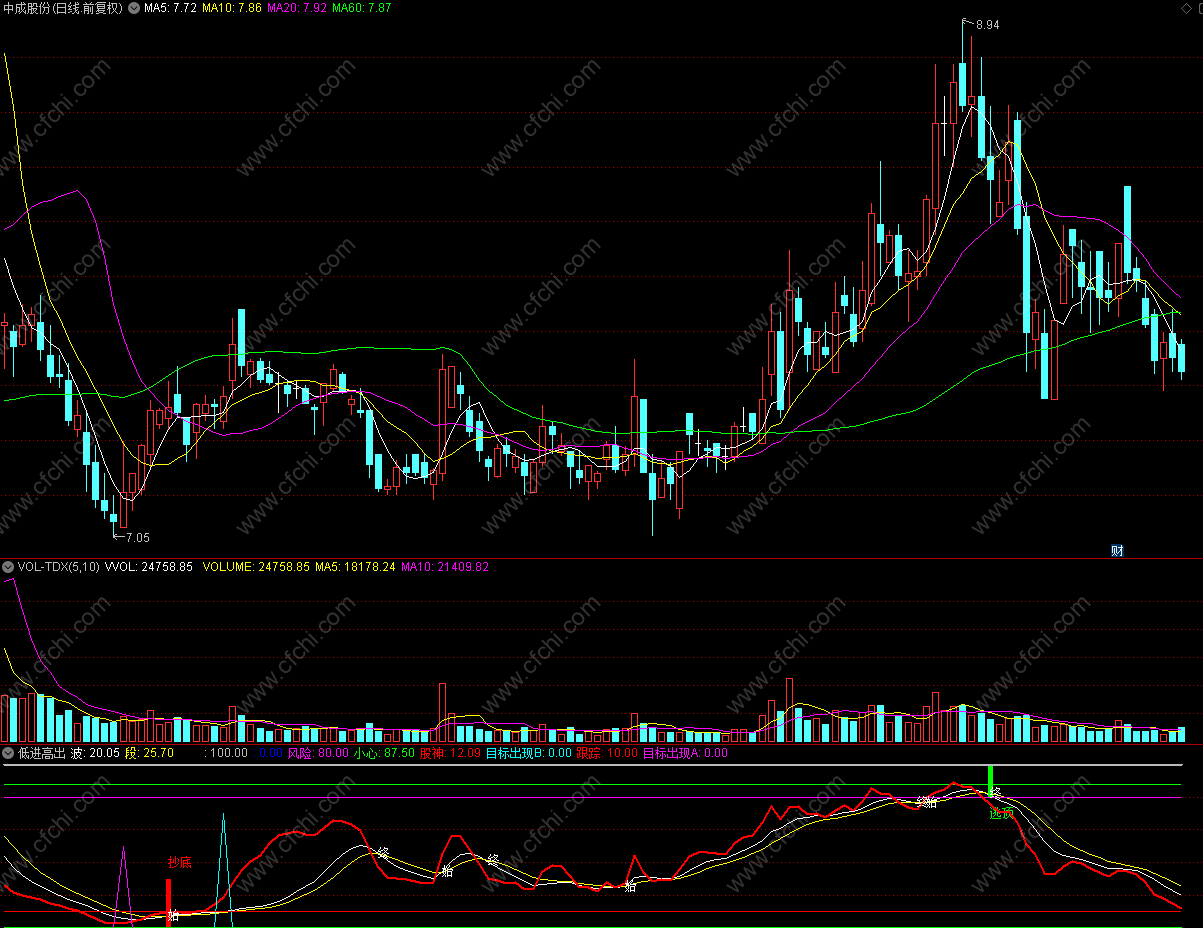The height and width of the screenshot is (928, 1203).
Task: Select the green MA60: 7.87 label
Action: point(362,8)
